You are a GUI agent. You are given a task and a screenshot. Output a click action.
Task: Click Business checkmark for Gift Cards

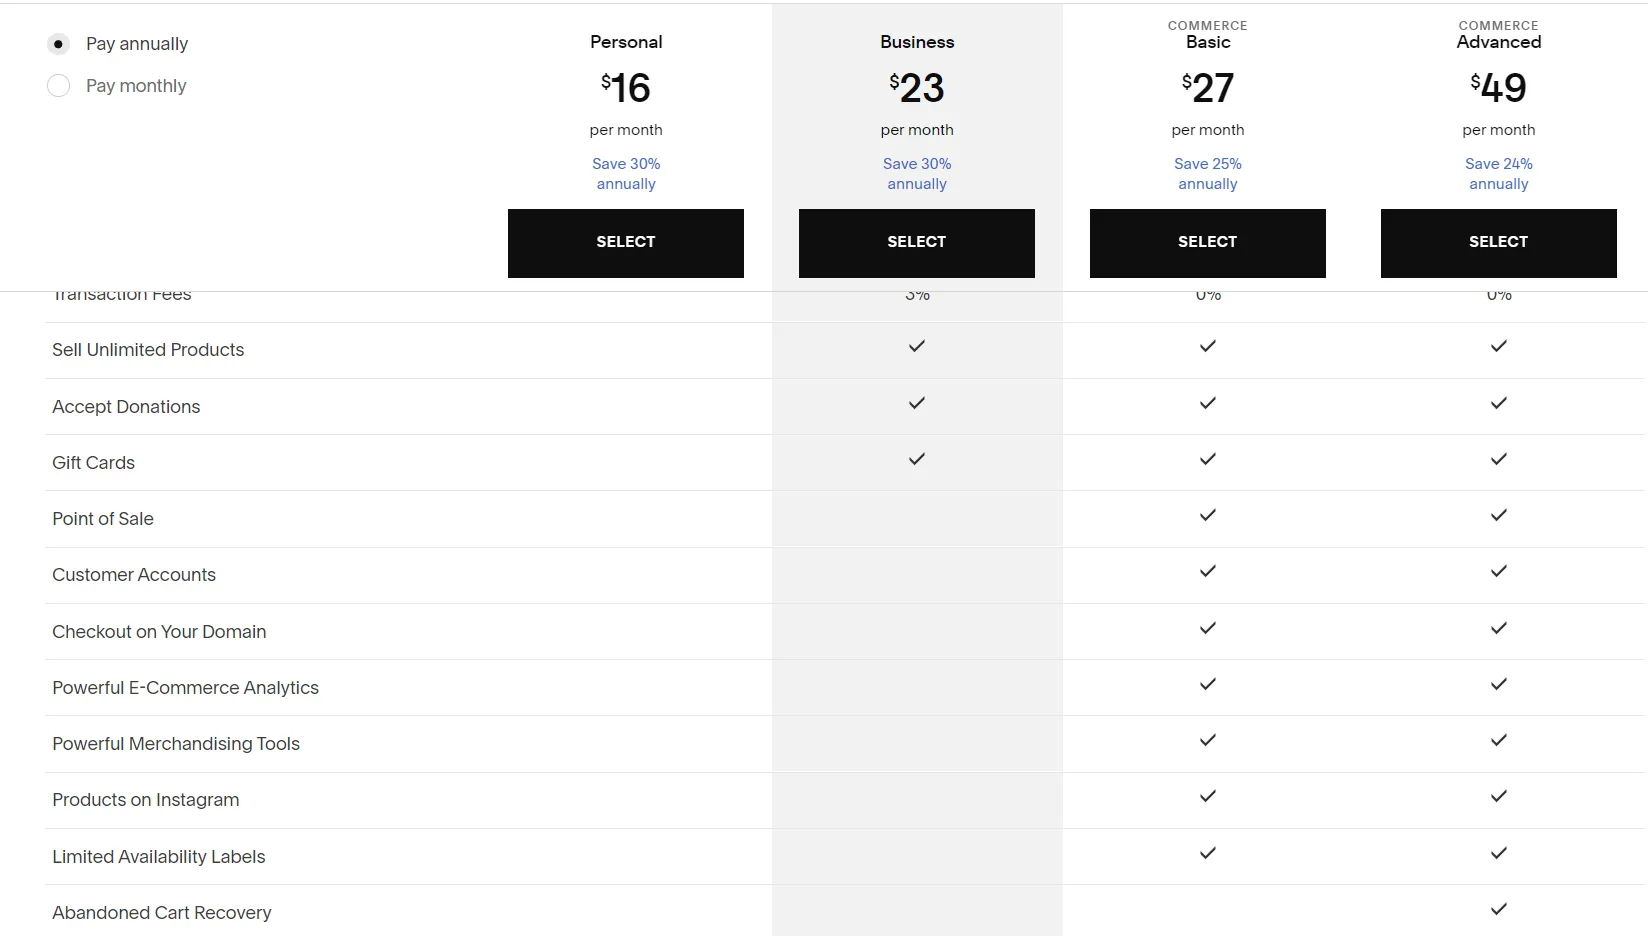click(x=916, y=459)
